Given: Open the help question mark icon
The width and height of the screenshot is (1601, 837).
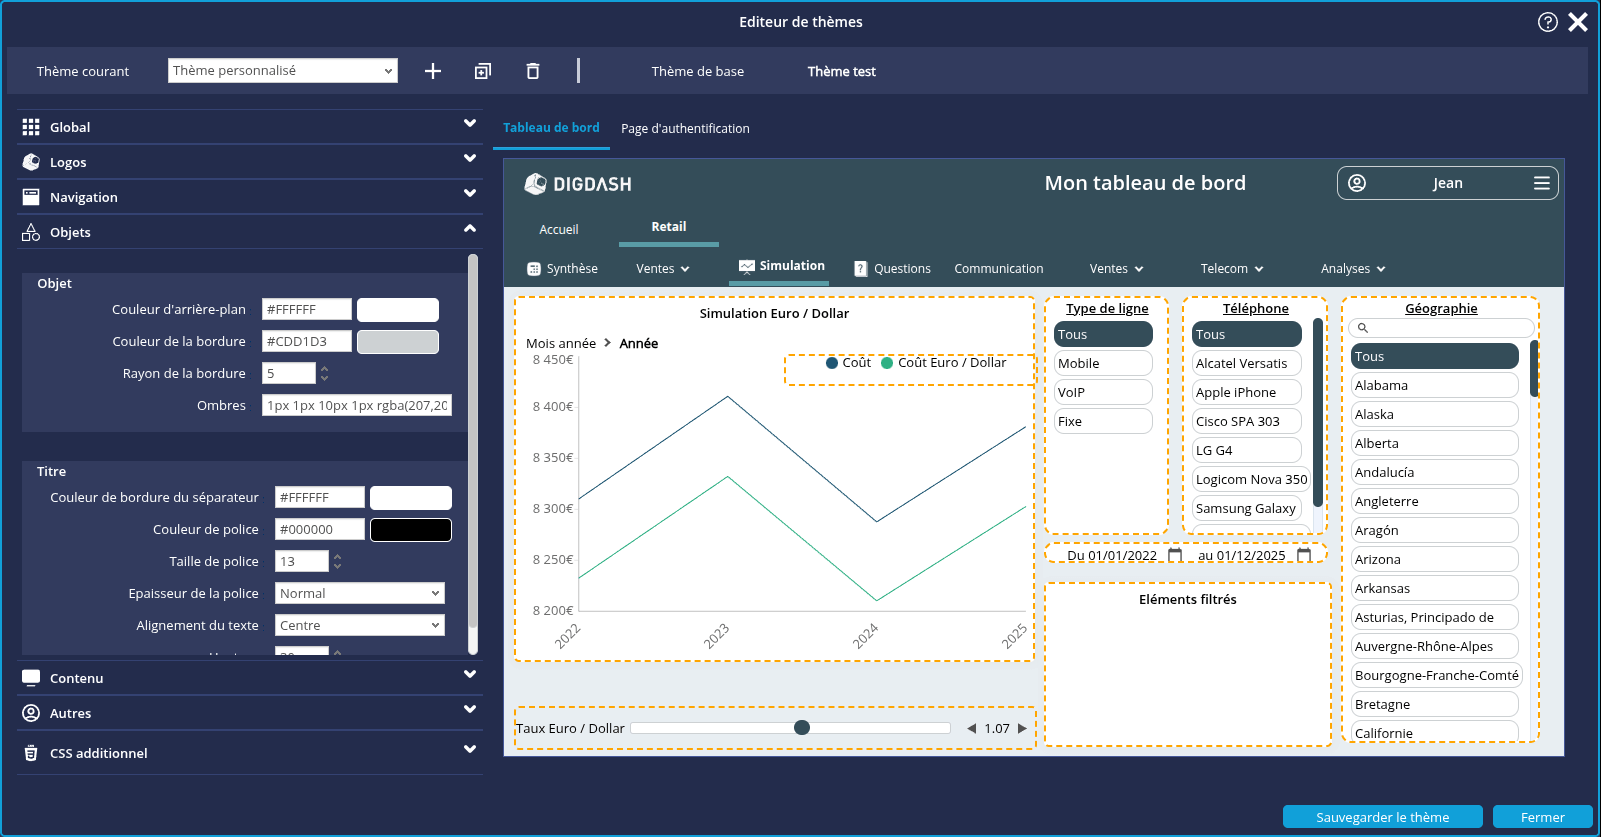Looking at the screenshot, I should [1547, 22].
